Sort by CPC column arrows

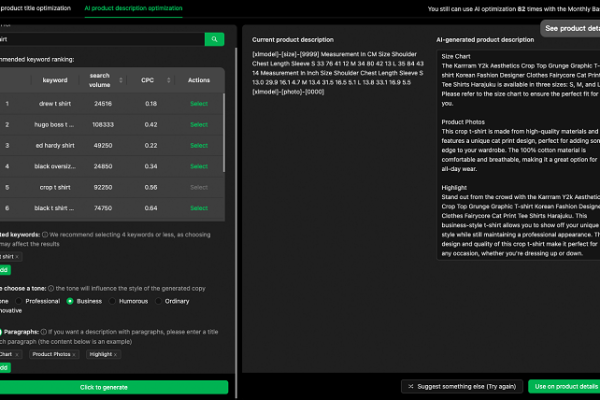point(168,80)
